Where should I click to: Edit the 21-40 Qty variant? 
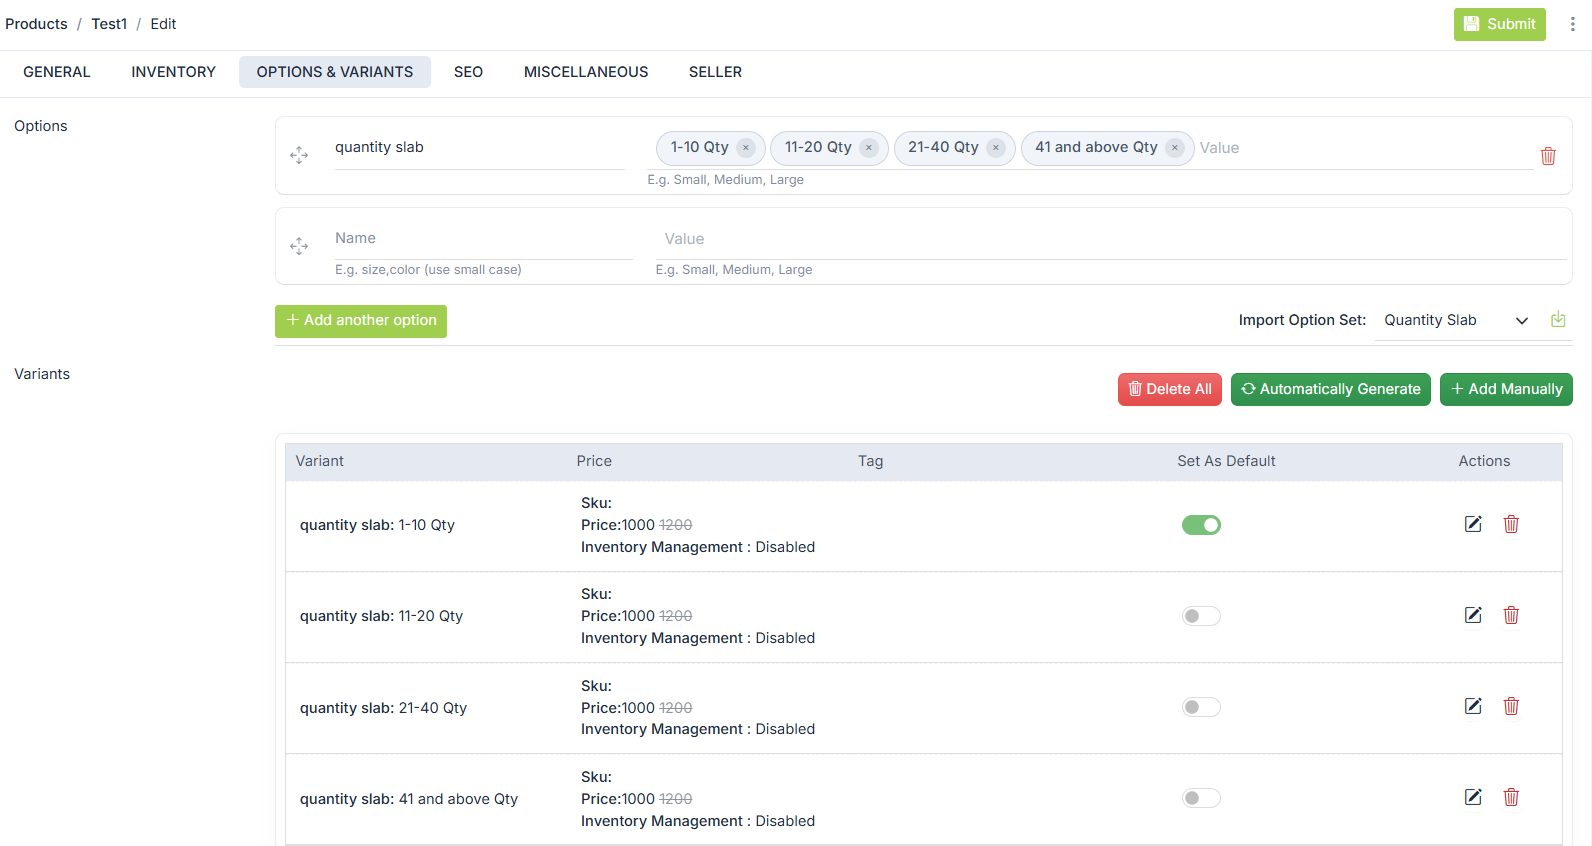click(1473, 706)
